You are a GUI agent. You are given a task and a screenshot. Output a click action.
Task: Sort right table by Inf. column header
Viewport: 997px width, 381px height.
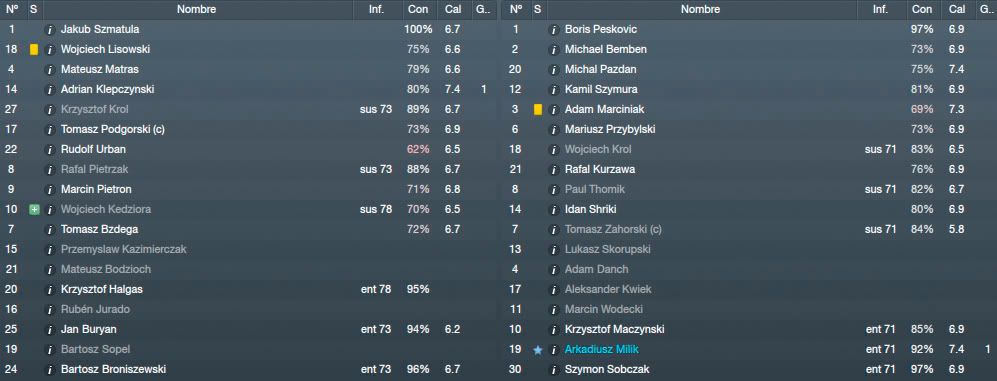[x=881, y=10]
